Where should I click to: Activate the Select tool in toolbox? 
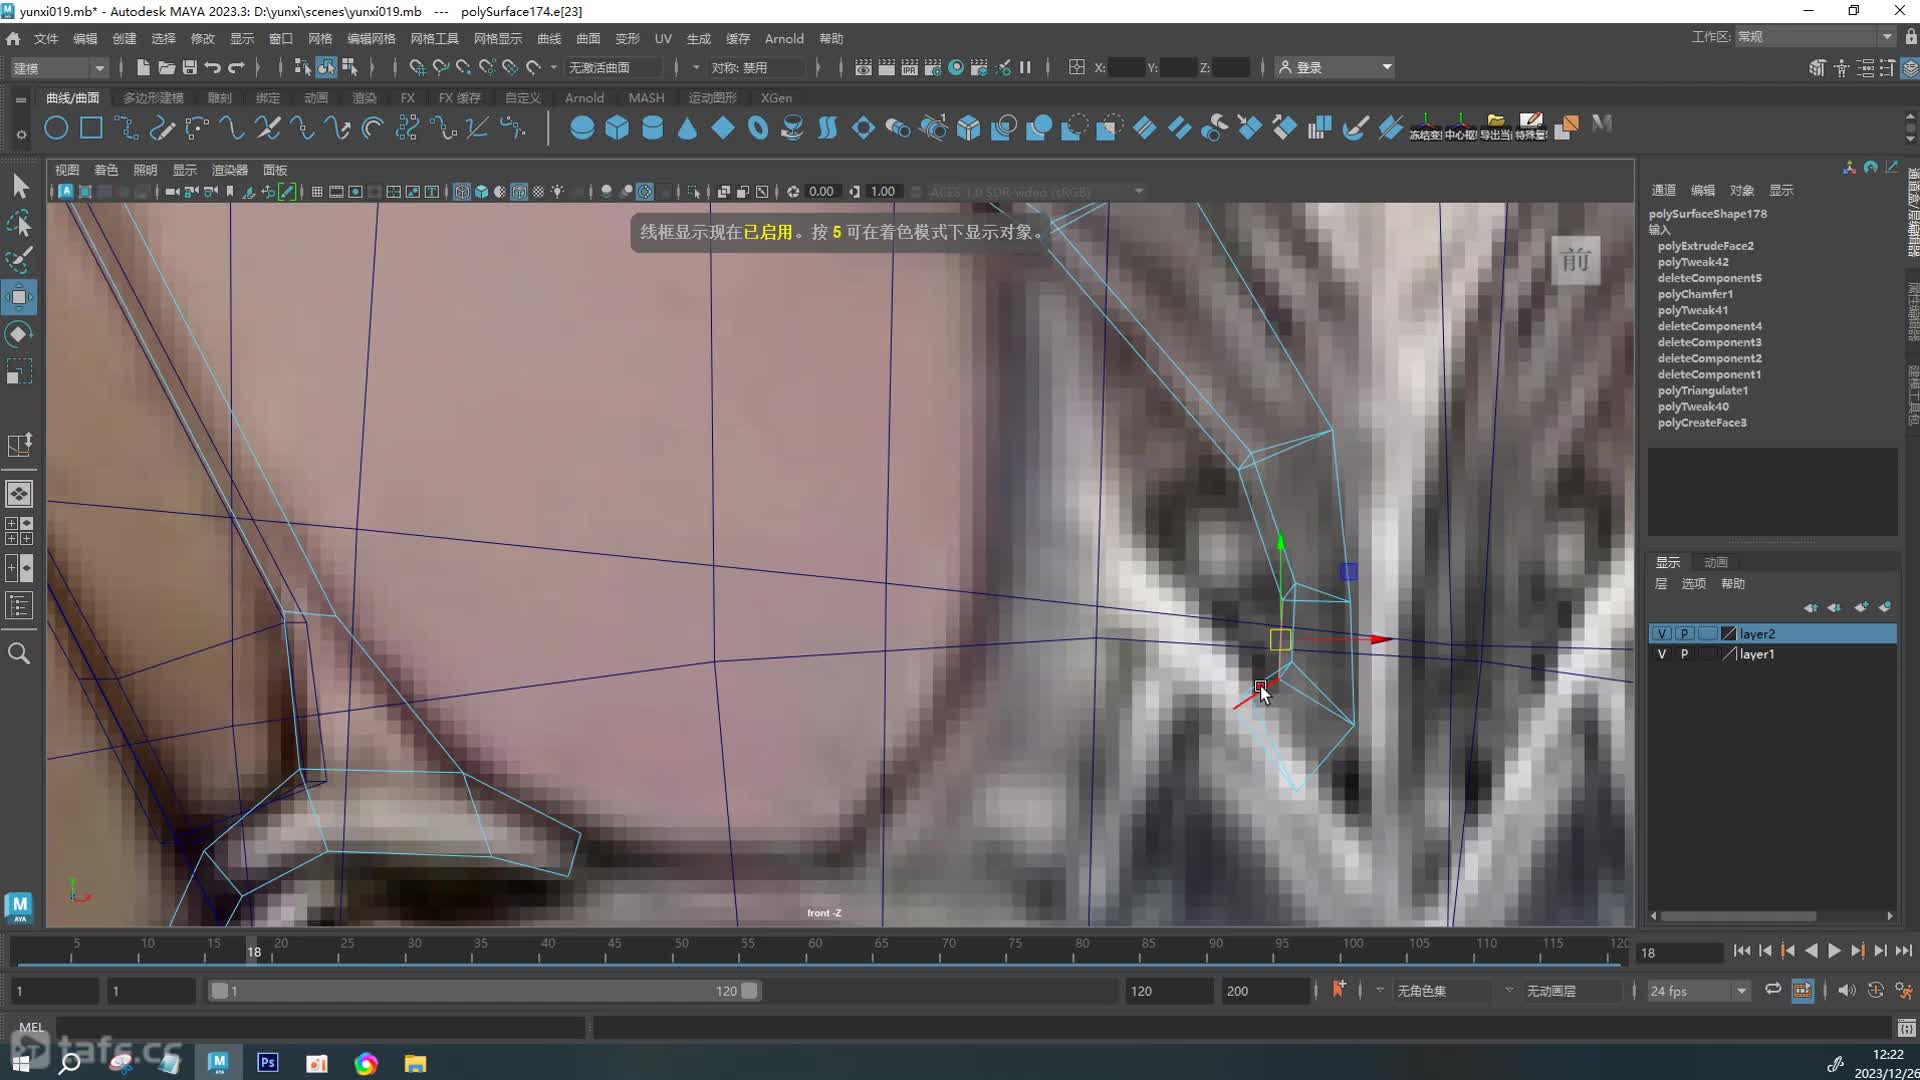pos(20,186)
